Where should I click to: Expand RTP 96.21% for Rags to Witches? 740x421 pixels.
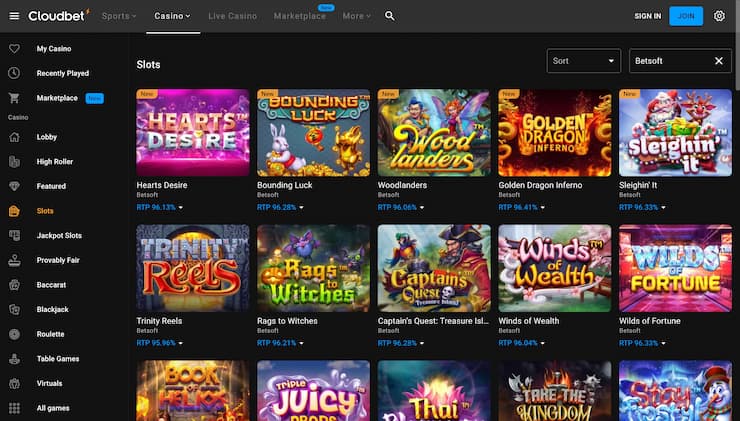280,343
